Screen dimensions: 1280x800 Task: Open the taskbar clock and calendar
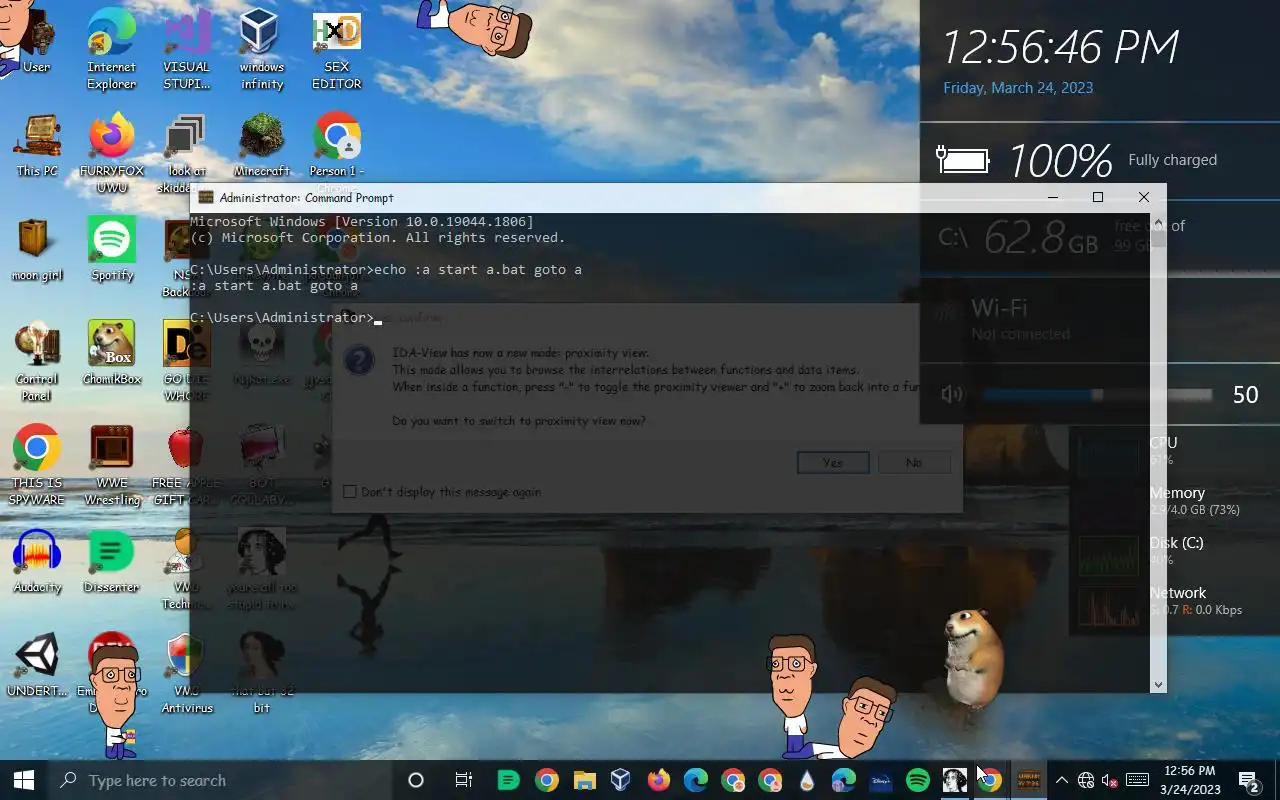click(x=1190, y=780)
